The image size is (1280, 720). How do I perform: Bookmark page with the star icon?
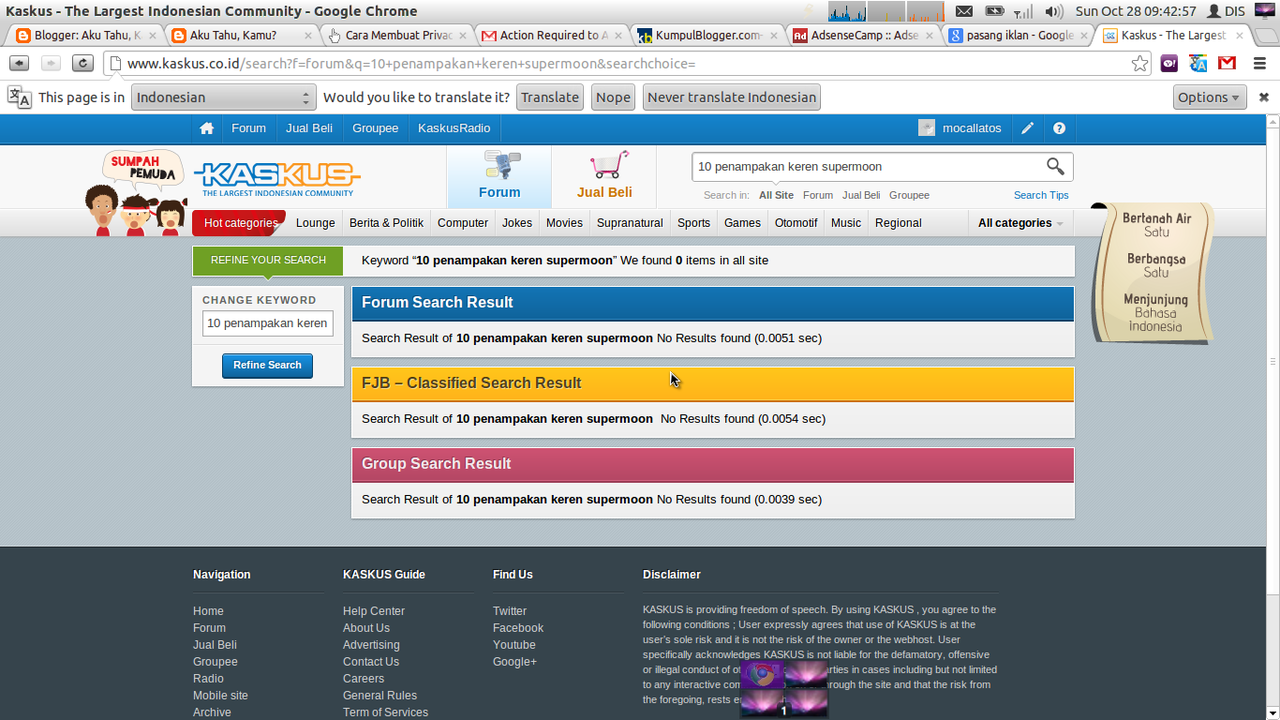click(x=1140, y=63)
